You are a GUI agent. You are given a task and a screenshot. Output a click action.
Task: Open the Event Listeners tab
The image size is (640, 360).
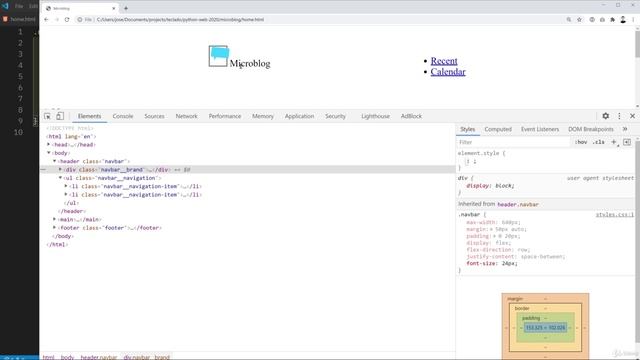click(540, 129)
